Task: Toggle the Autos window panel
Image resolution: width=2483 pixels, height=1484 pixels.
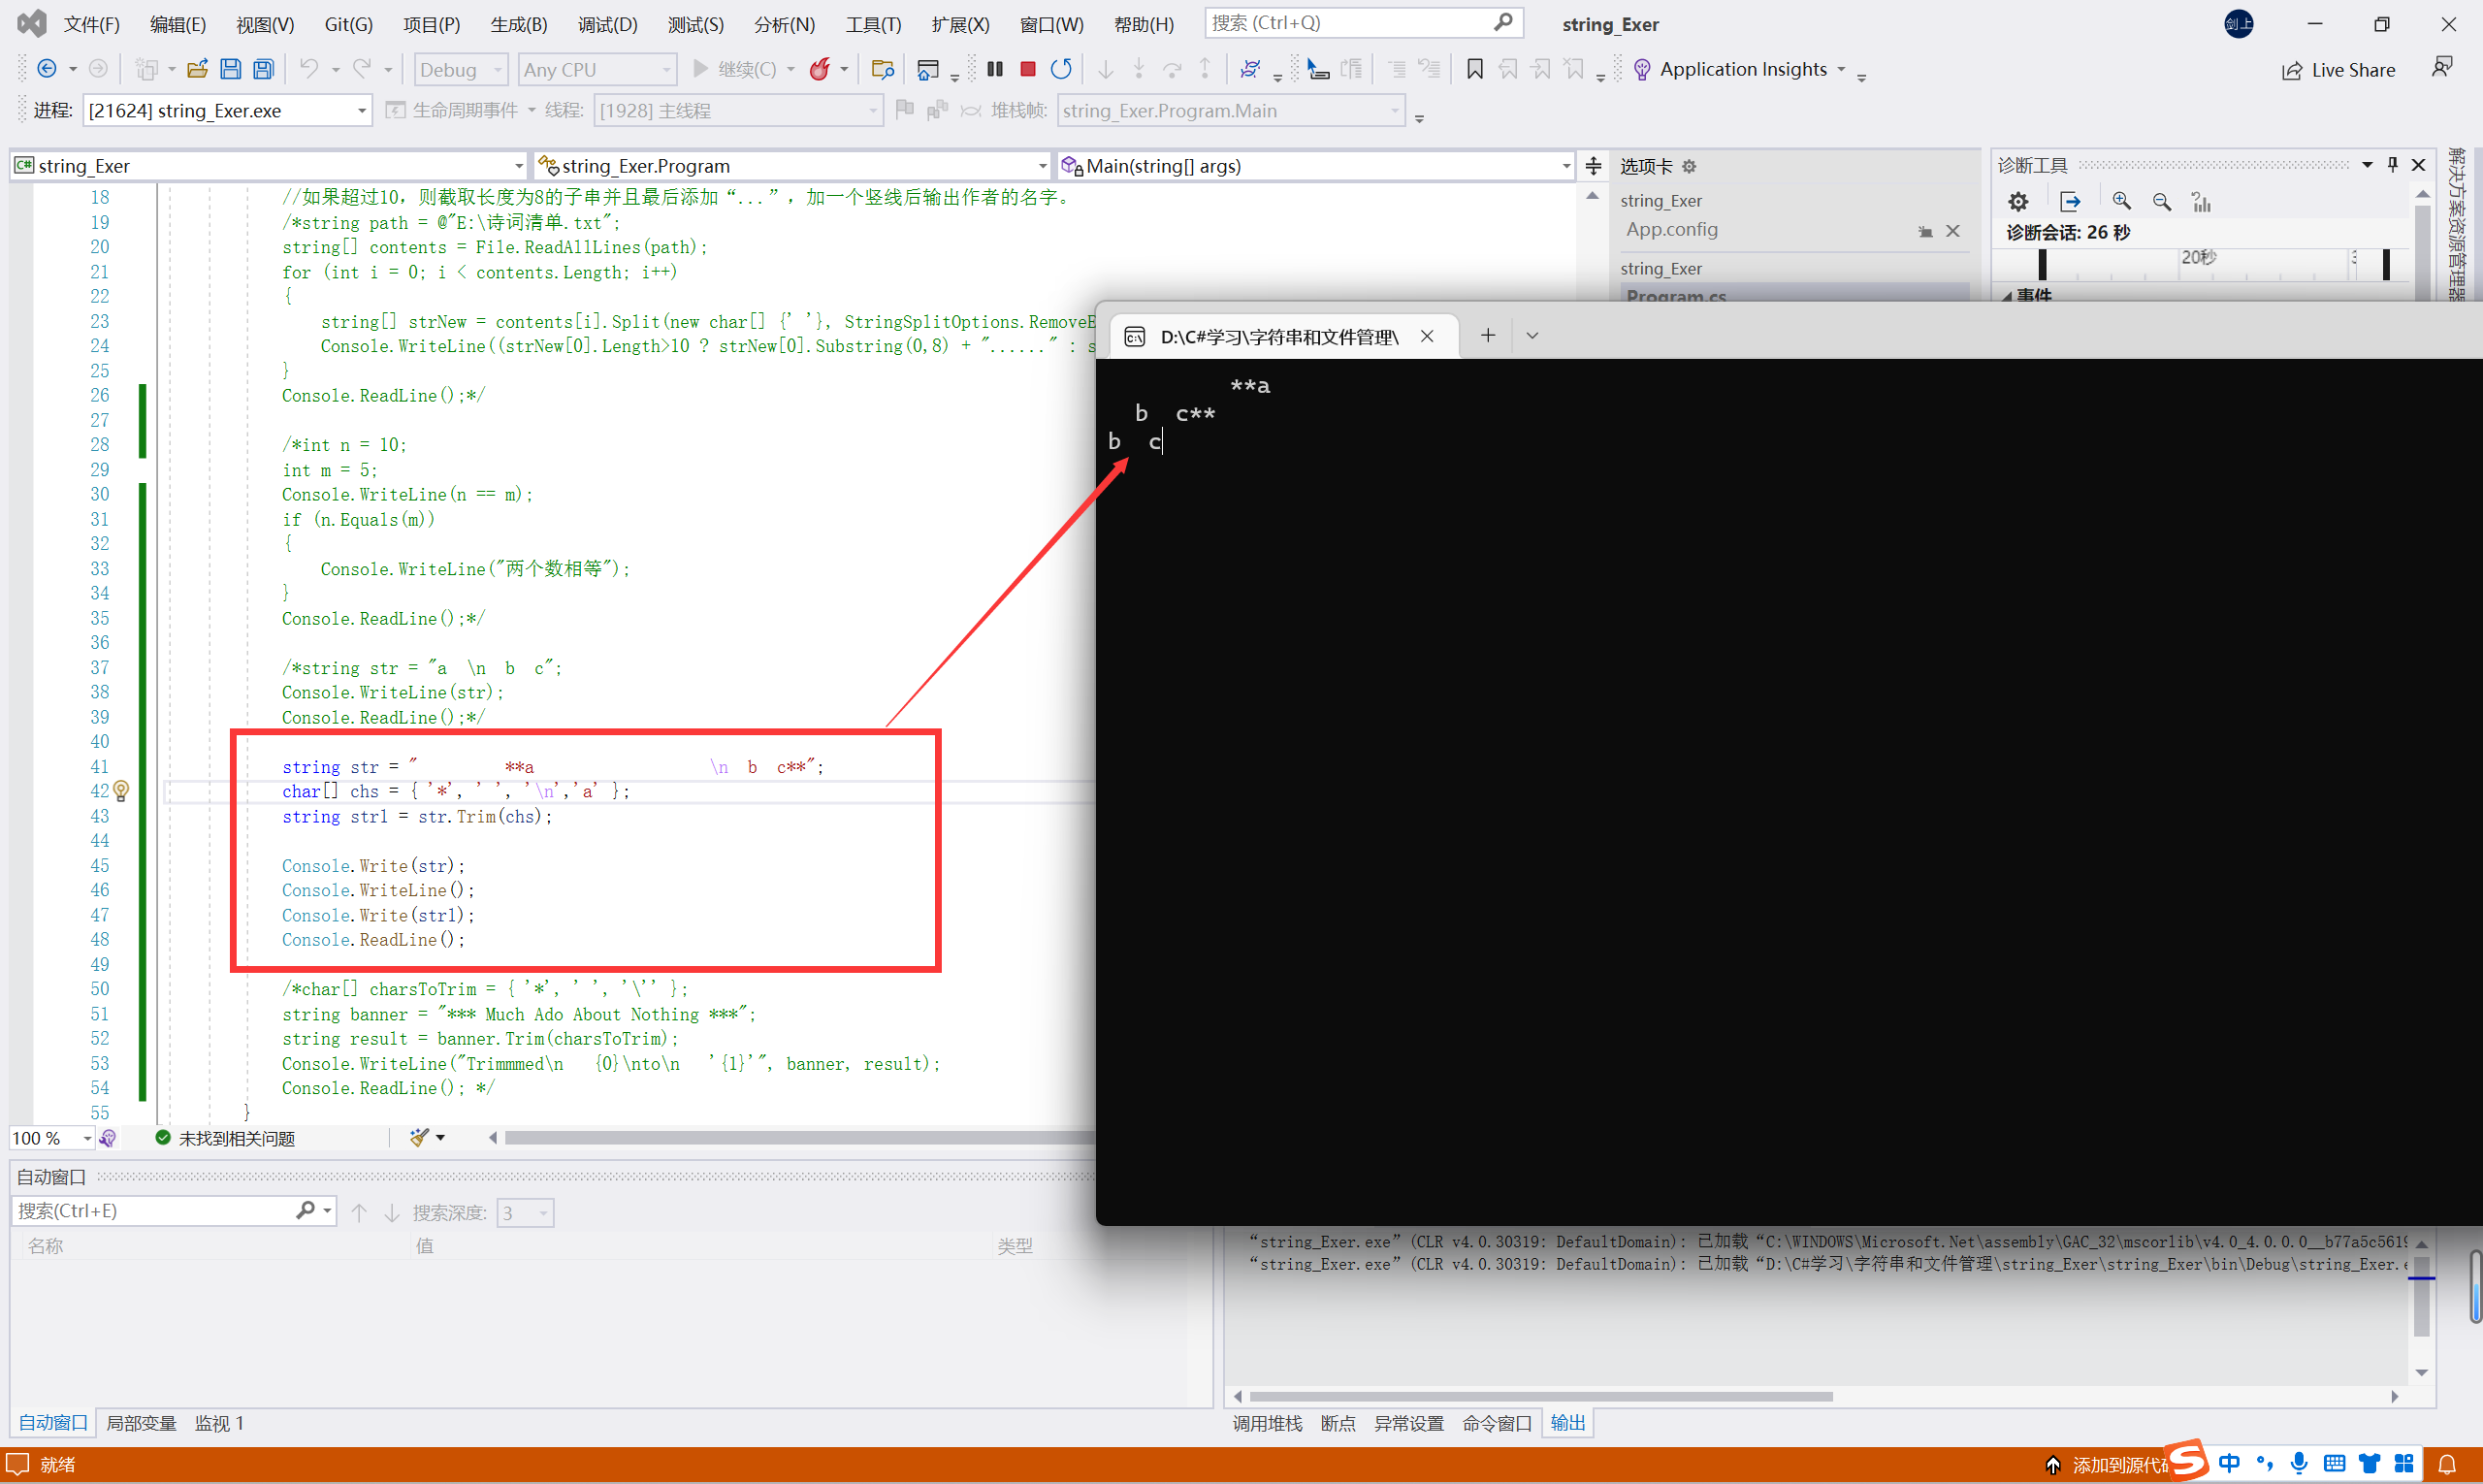Action: [x=54, y=1422]
